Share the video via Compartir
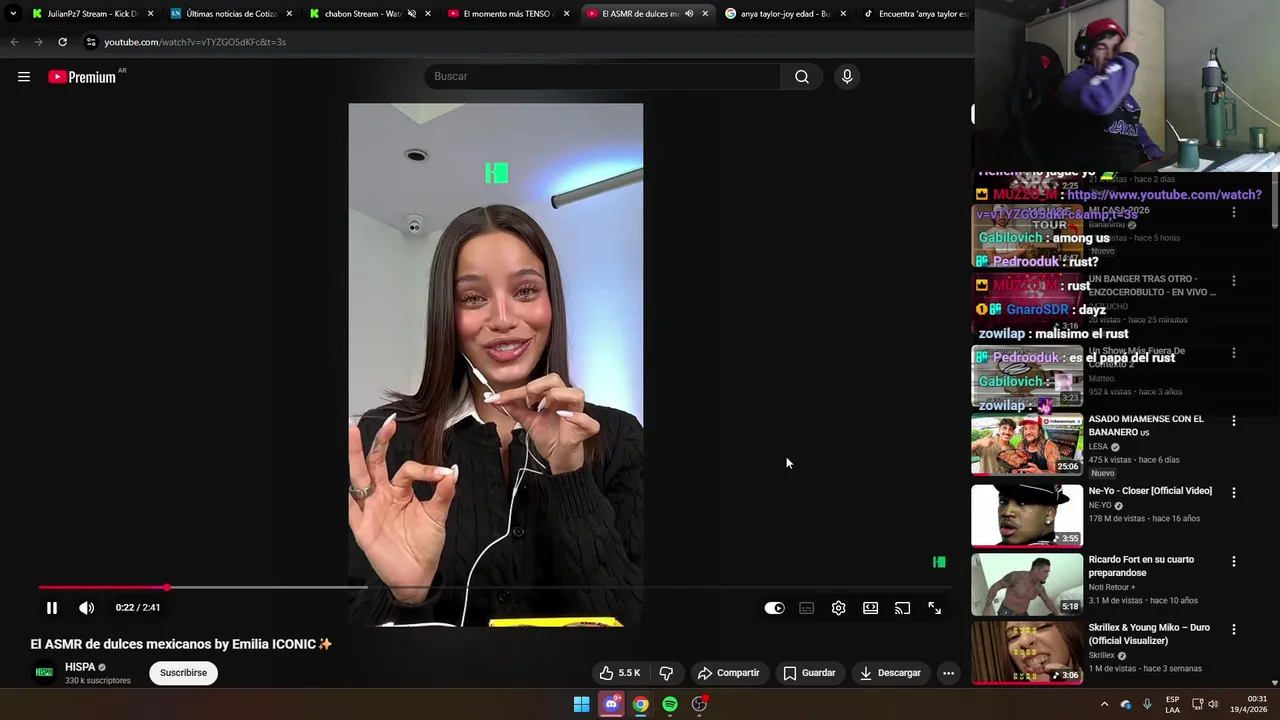Screen dimensions: 1280x720 coord(729,673)
